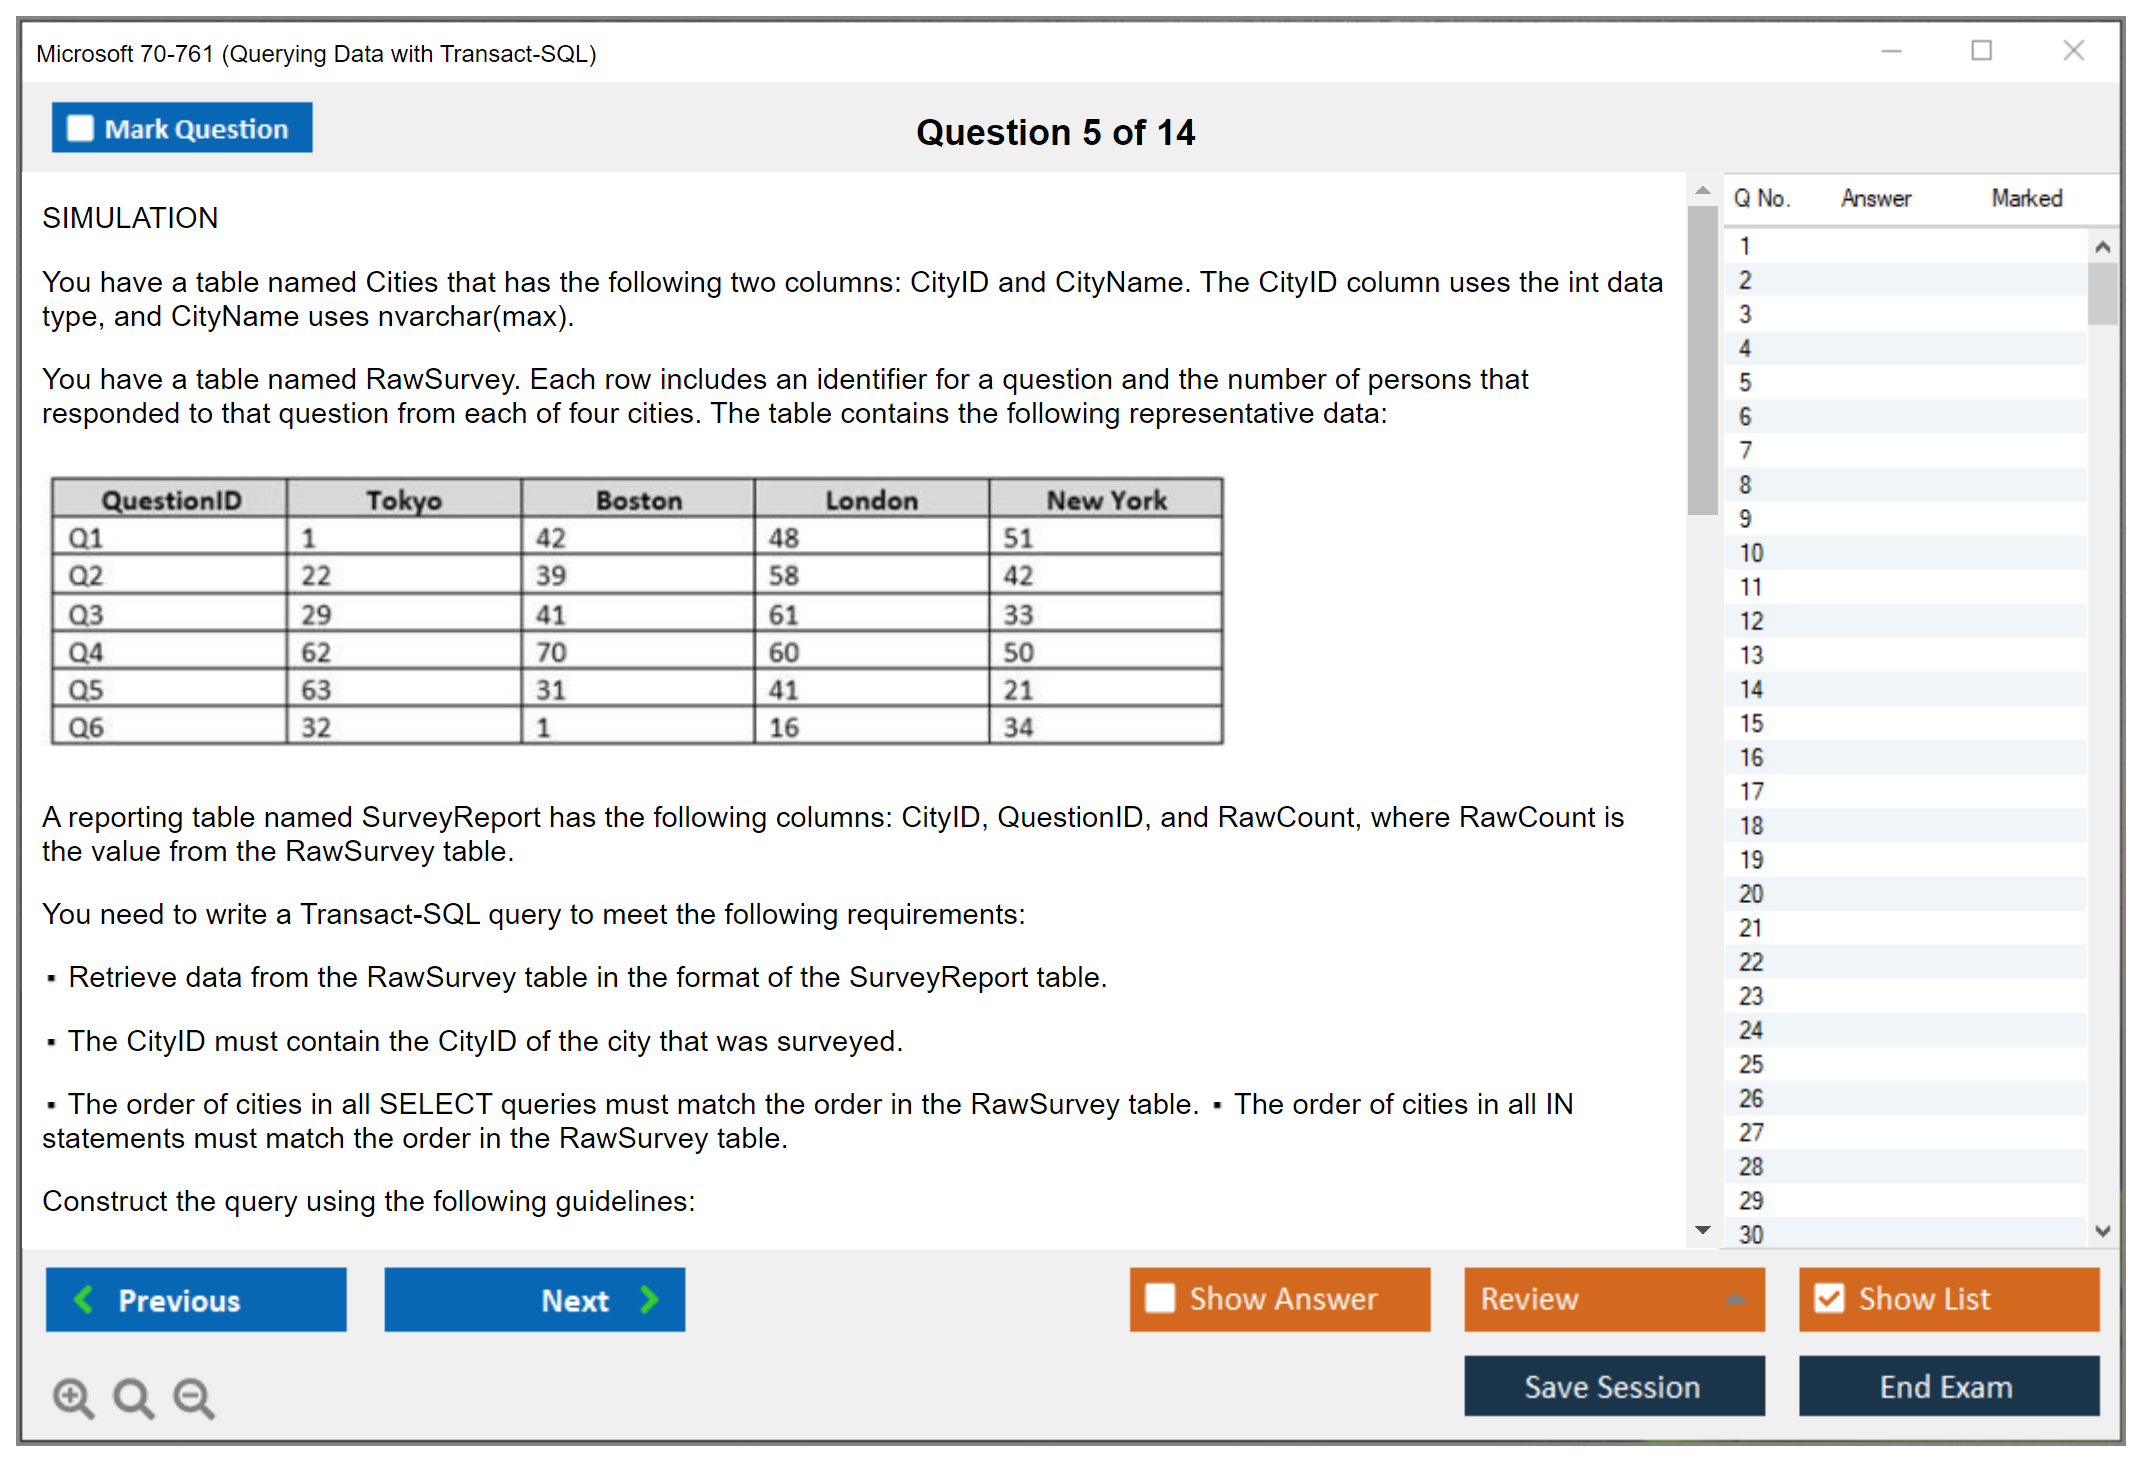
Task: Click the zoom out magnifier icon
Action: pos(194,1397)
